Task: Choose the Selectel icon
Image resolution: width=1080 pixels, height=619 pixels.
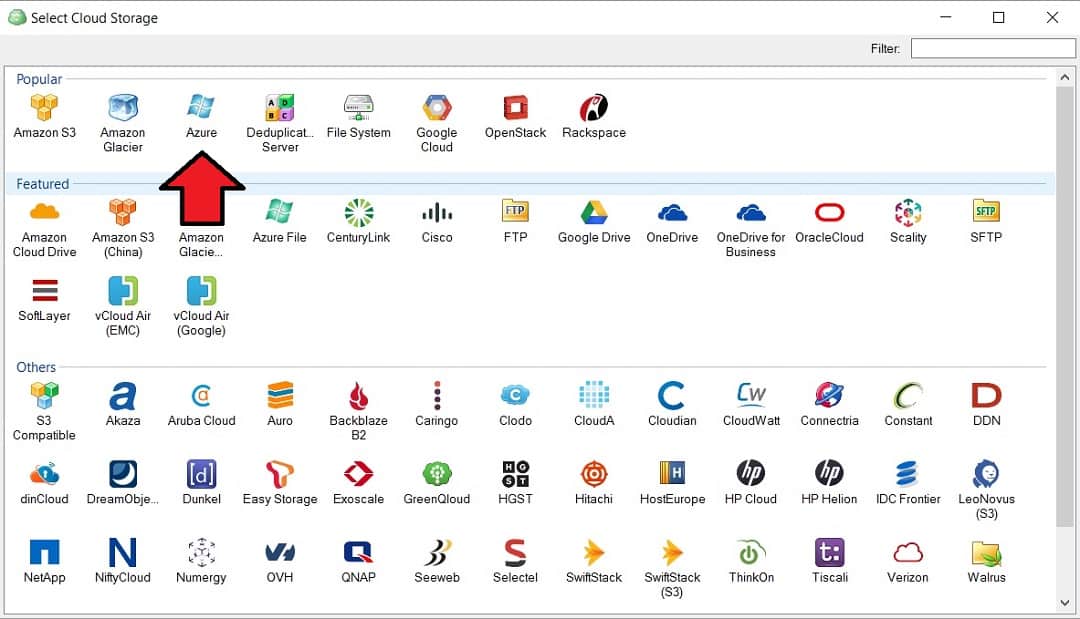Action: pyautogui.click(x=515, y=553)
